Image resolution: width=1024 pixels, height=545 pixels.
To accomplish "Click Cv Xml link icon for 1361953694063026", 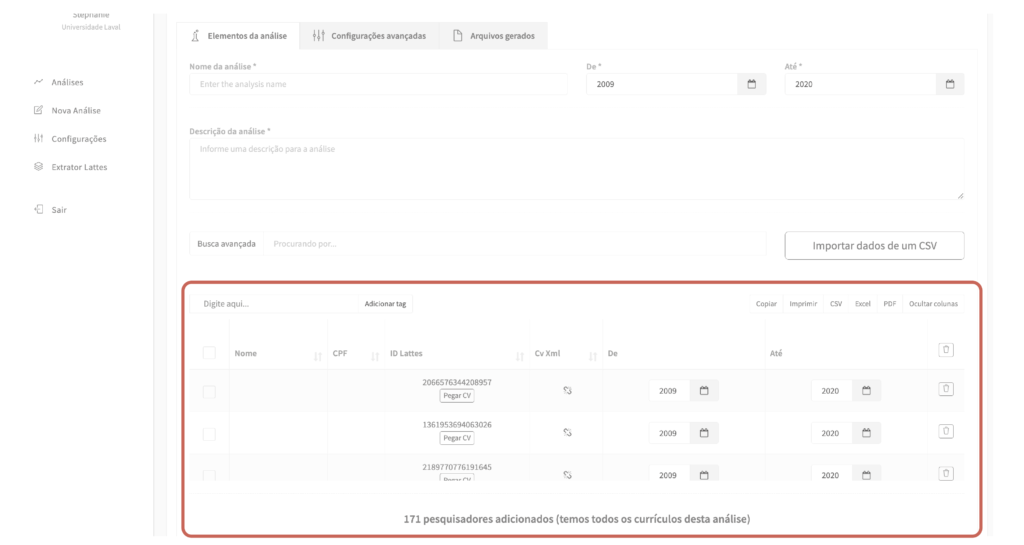I will (566, 432).
